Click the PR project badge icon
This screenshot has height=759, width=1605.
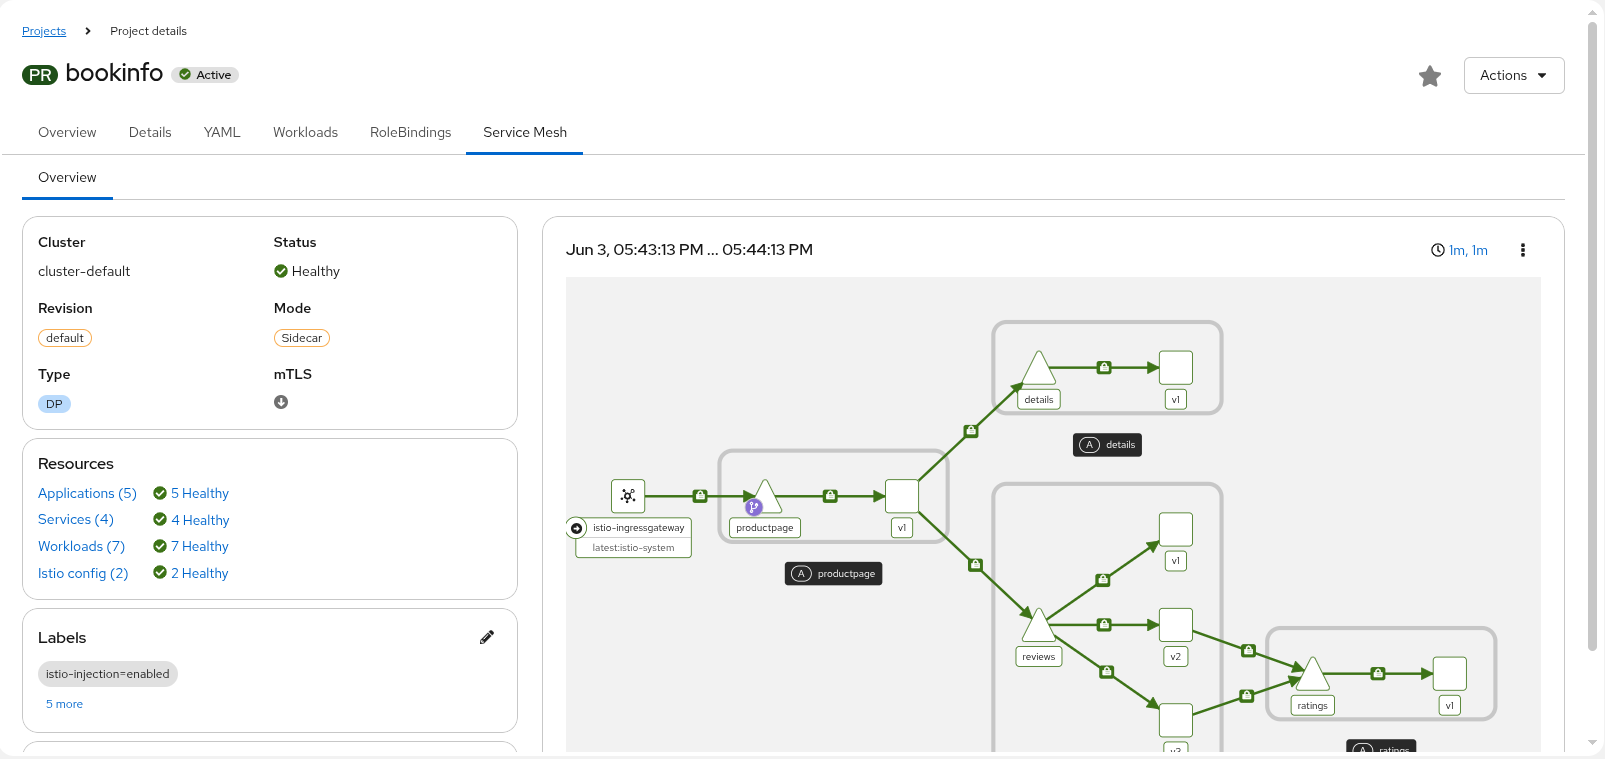coord(40,75)
